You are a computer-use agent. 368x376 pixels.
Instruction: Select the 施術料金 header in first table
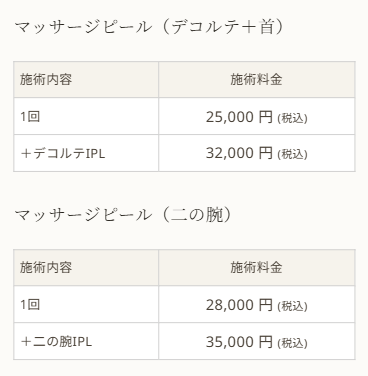[257, 80]
